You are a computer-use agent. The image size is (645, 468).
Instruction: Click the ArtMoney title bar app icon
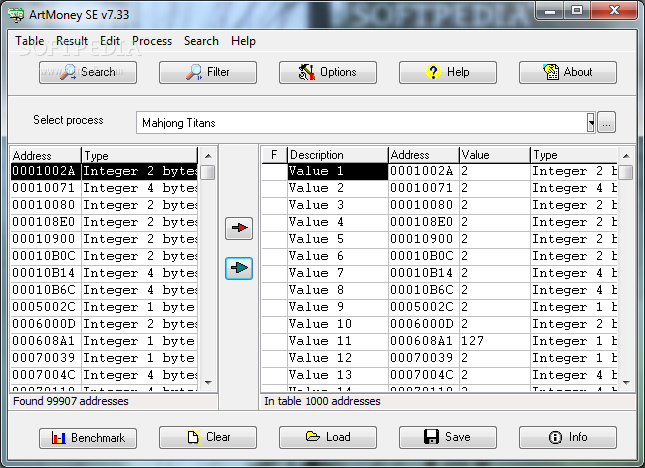click(x=16, y=15)
